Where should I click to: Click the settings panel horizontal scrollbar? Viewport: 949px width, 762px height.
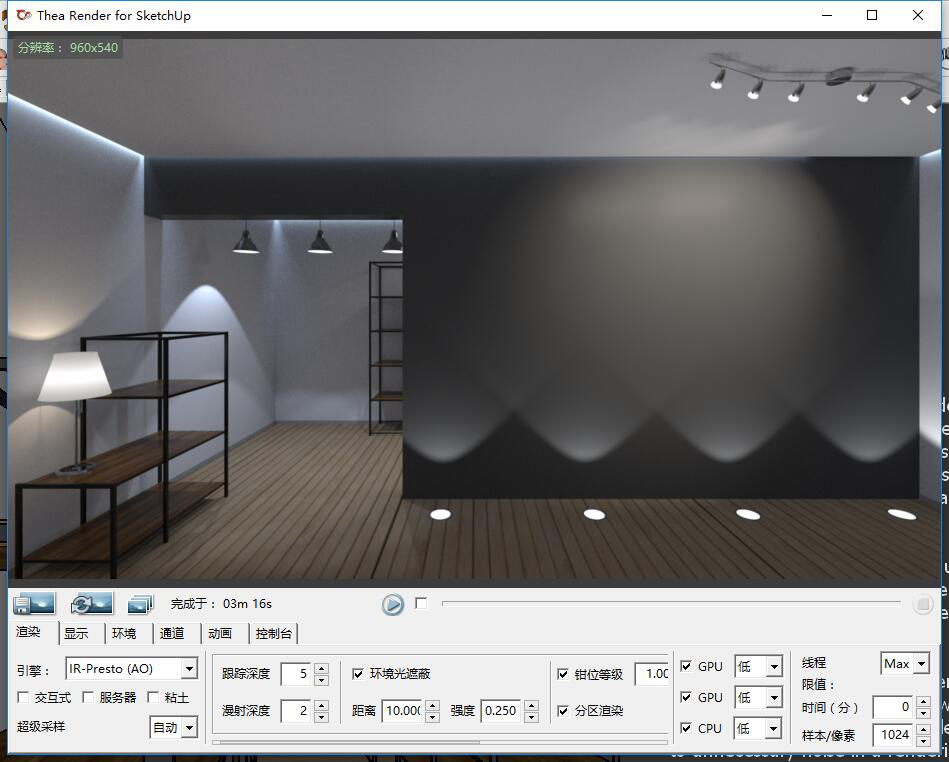pos(440,741)
